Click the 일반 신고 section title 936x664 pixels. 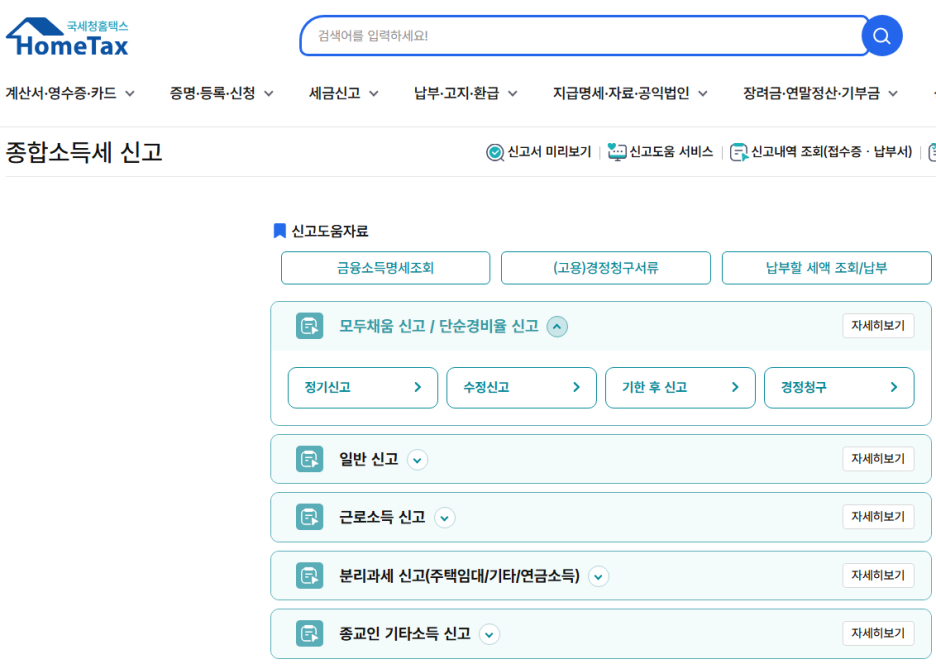368,459
